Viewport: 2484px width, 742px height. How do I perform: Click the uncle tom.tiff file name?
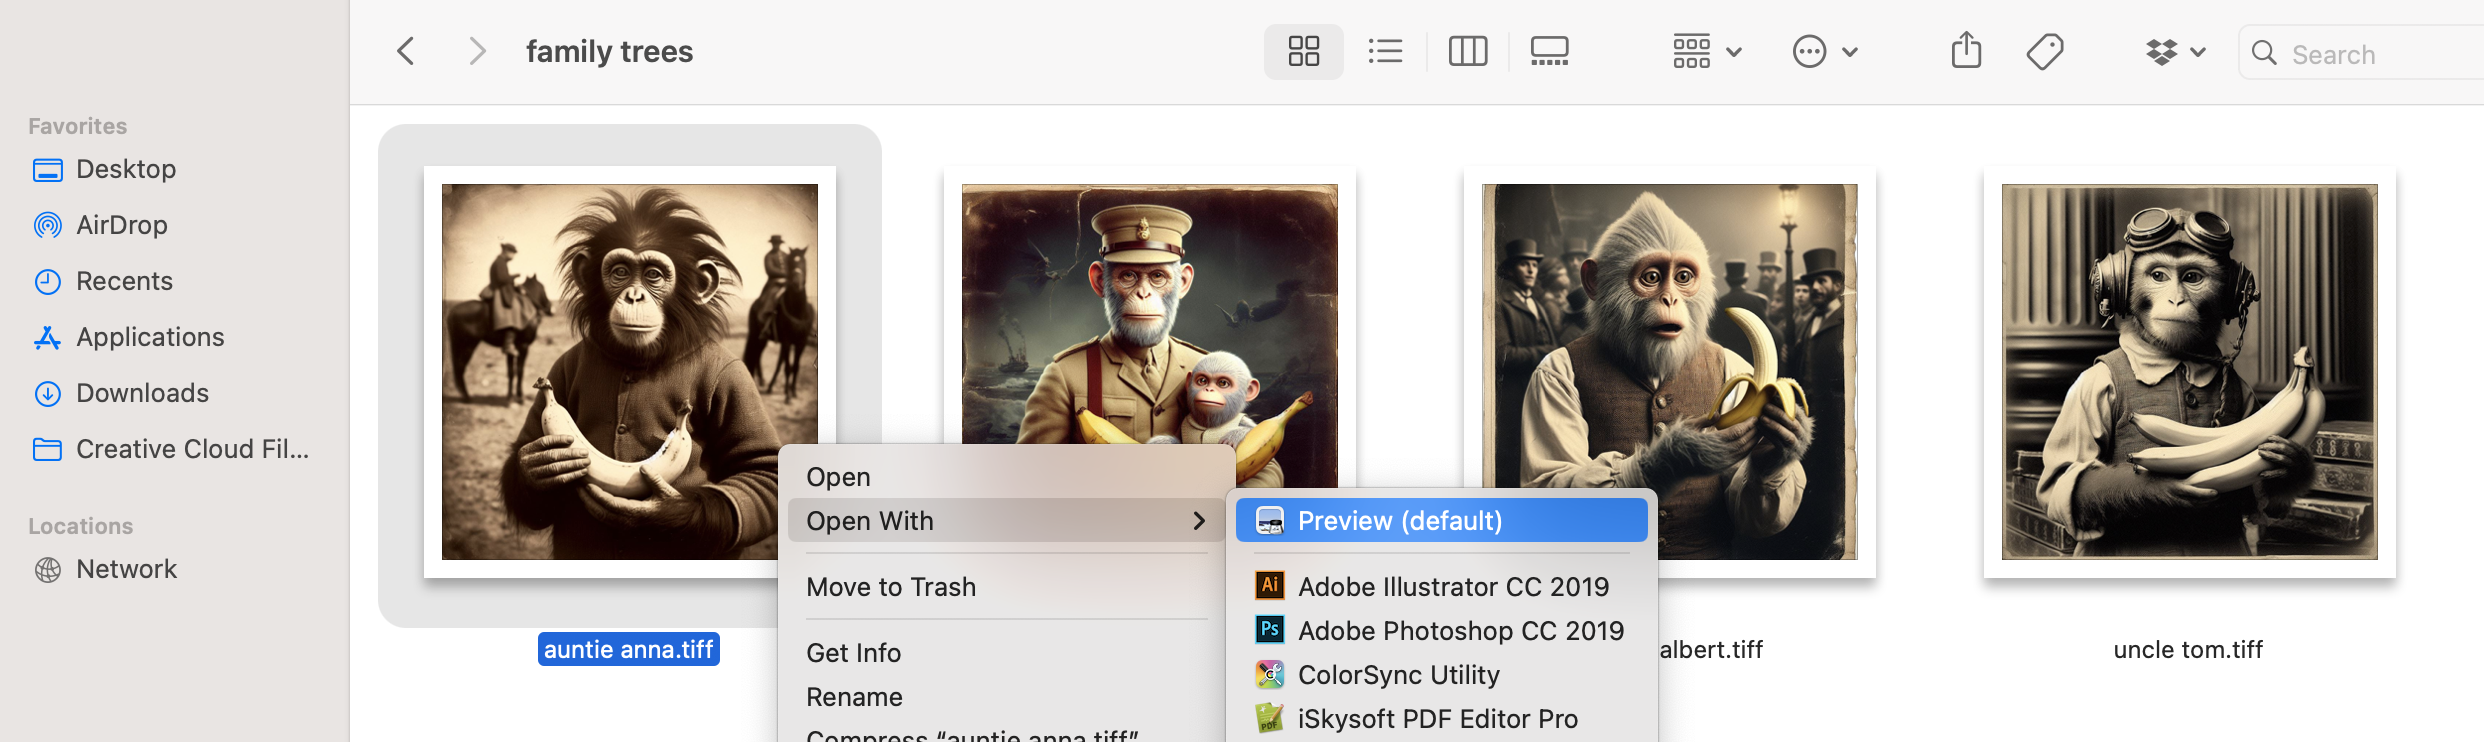[x=2188, y=650]
